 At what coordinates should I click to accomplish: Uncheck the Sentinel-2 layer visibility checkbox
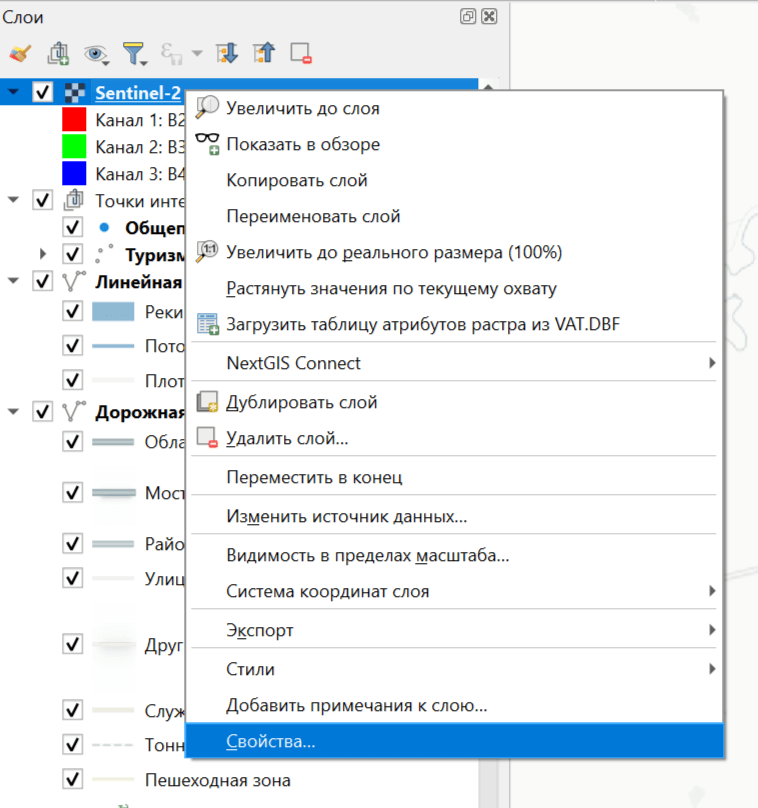click(x=43, y=92)
